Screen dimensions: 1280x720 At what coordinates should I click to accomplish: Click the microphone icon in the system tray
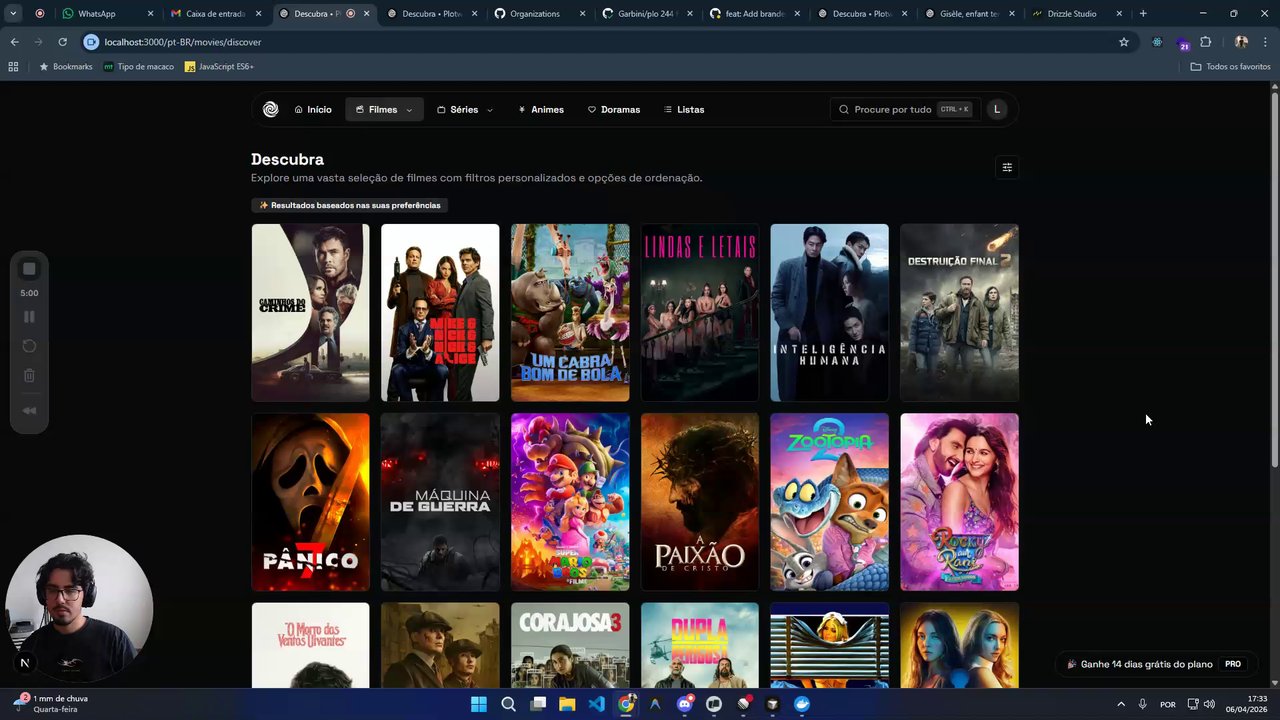[1142, 704]
